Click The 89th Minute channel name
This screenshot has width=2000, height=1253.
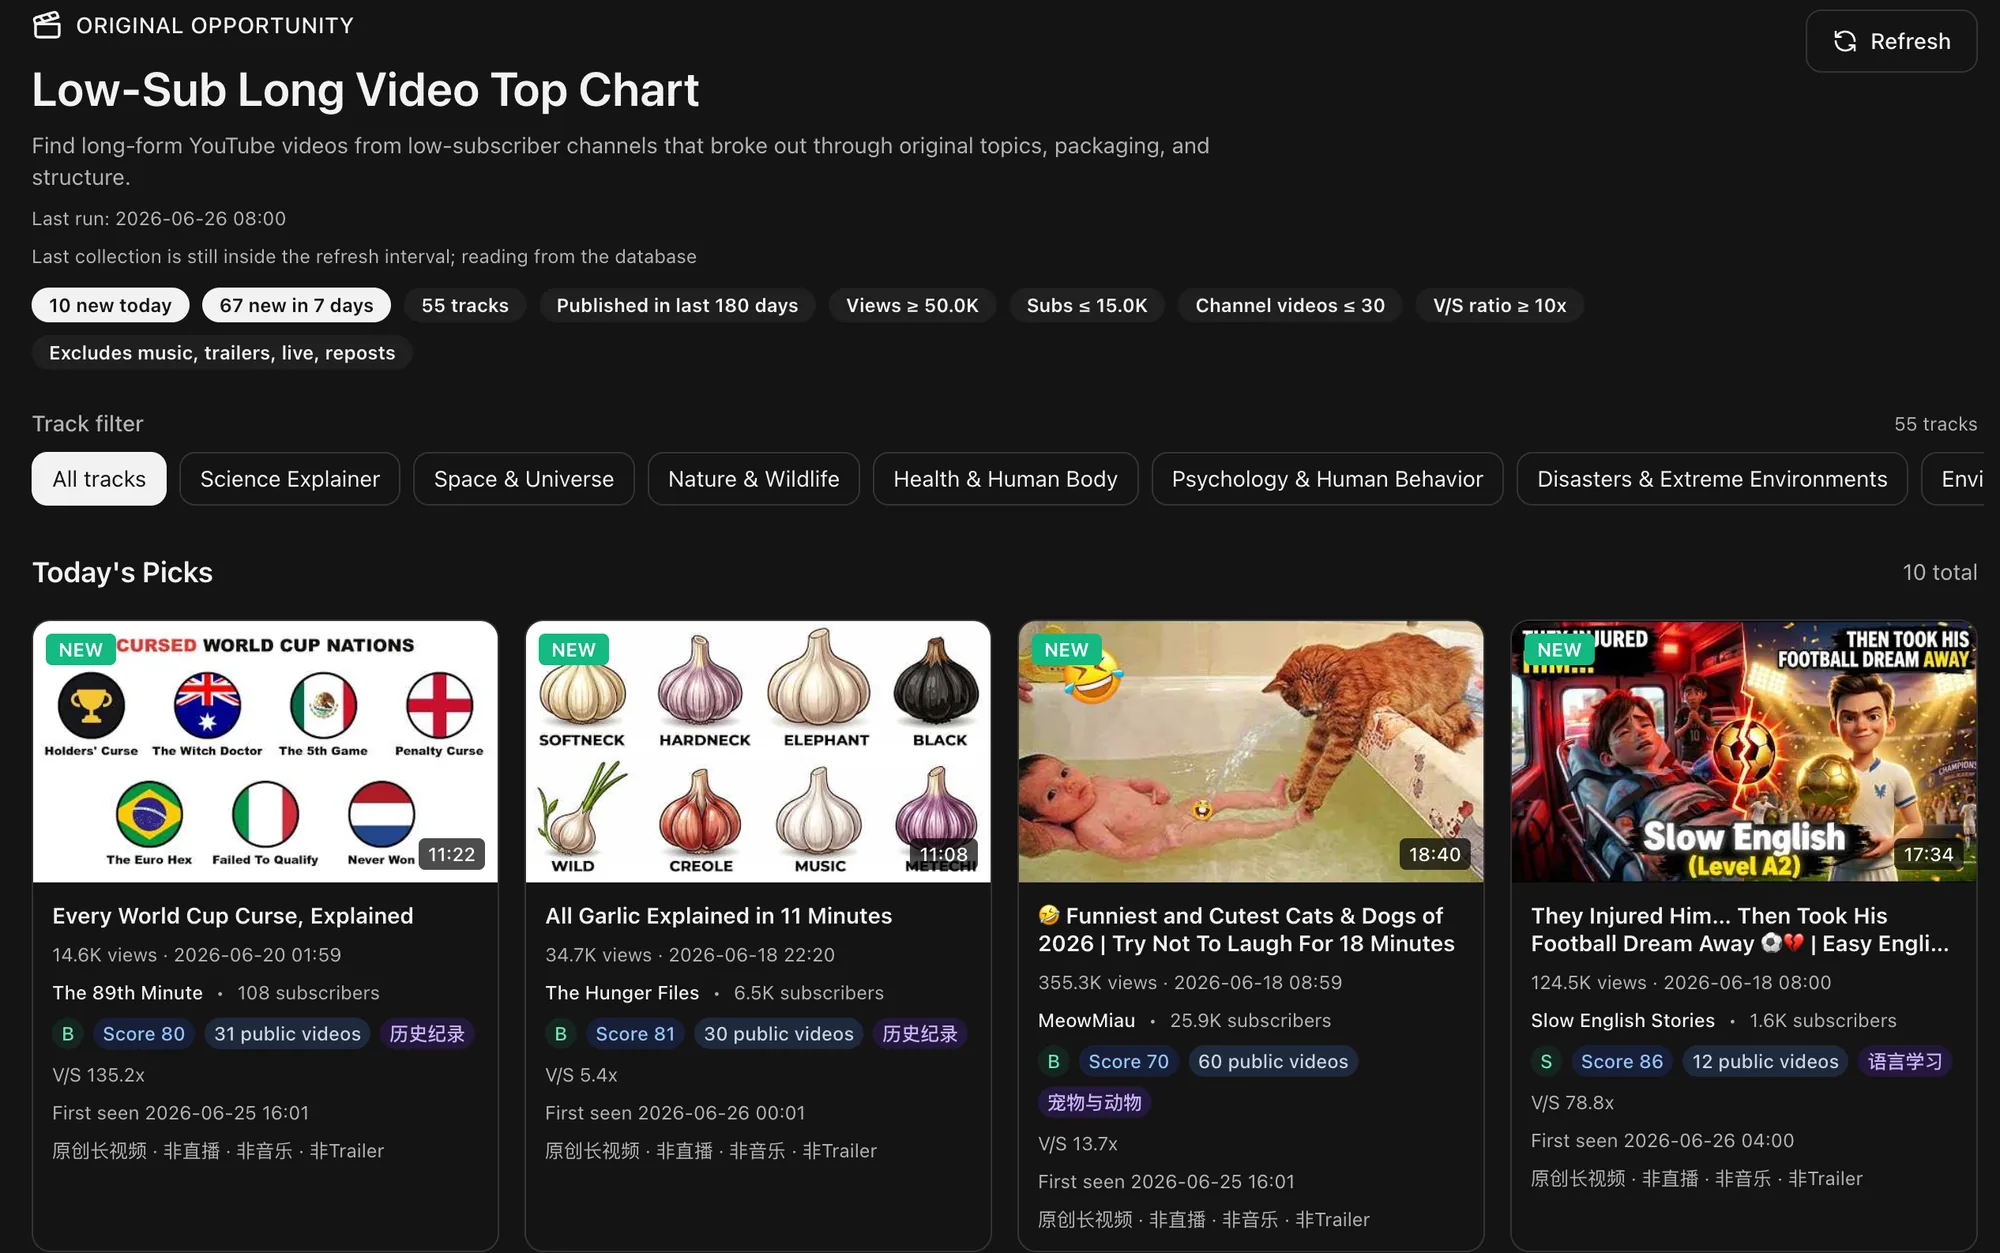click(x=127, y=993)
